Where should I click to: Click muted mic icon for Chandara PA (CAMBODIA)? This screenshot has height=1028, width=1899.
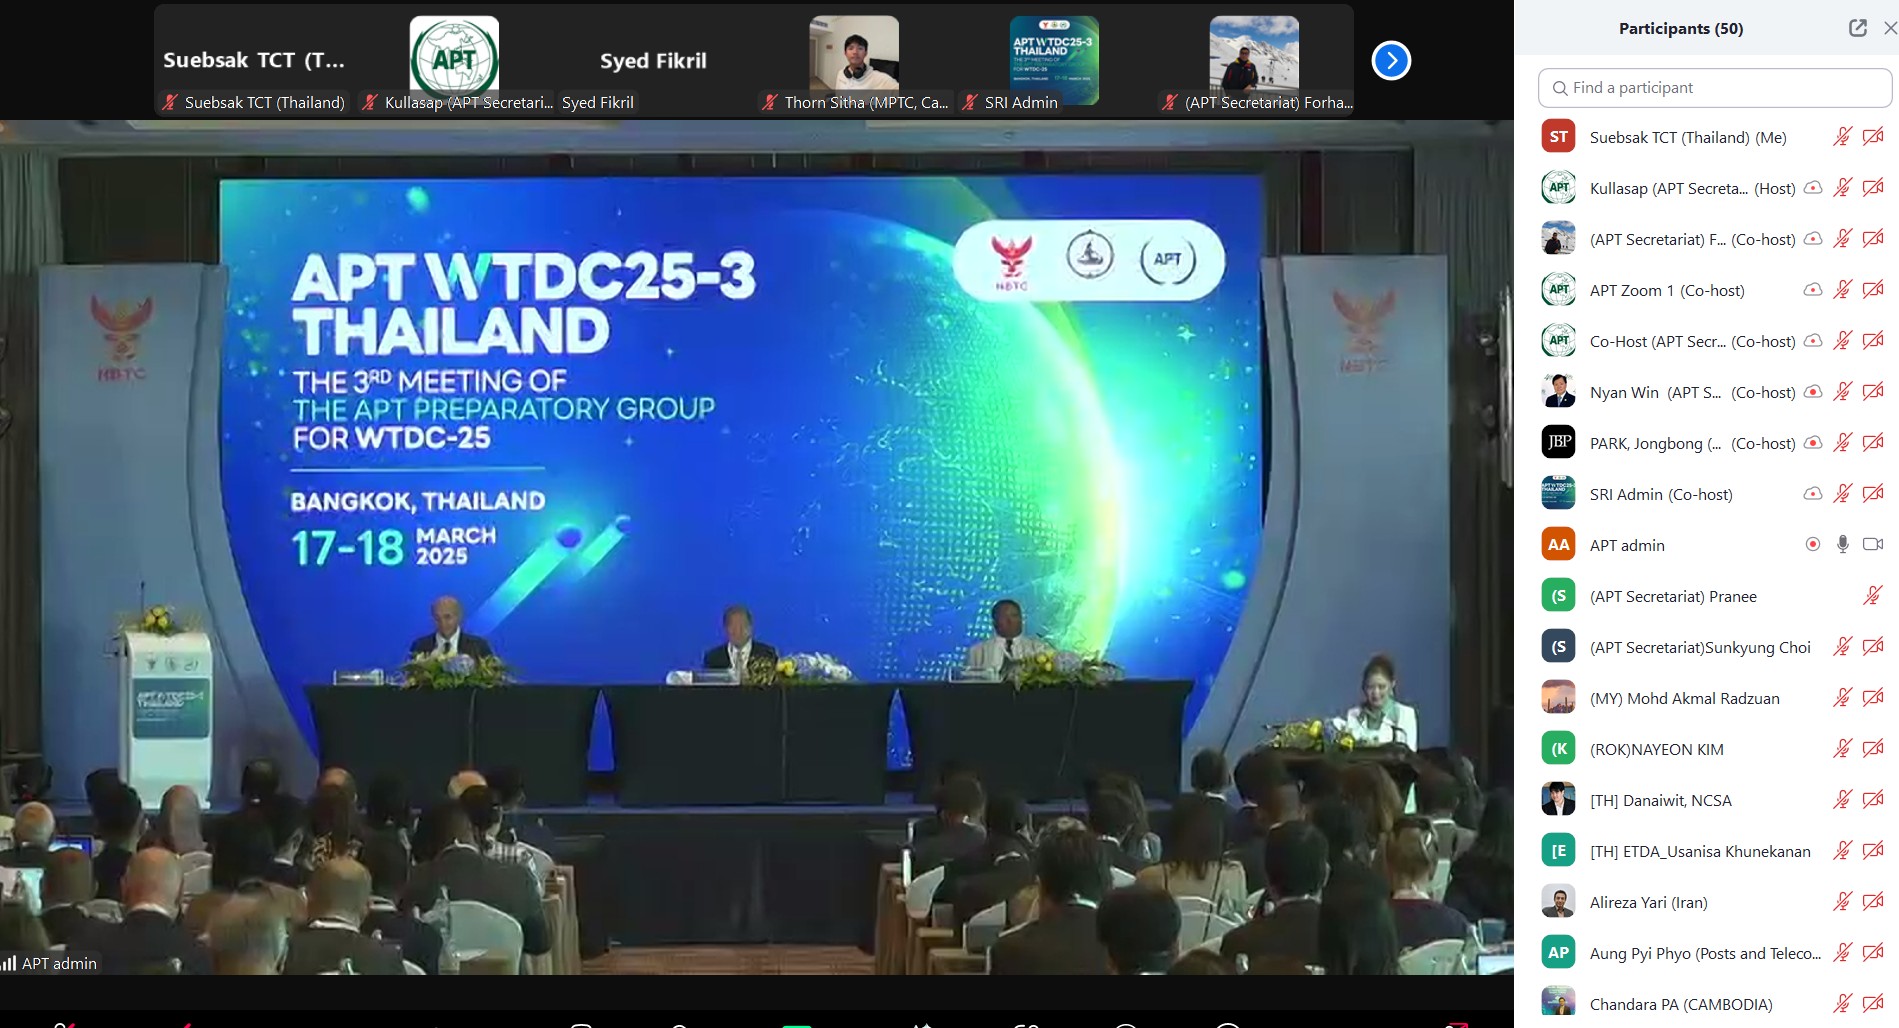click(1842, 1004)
